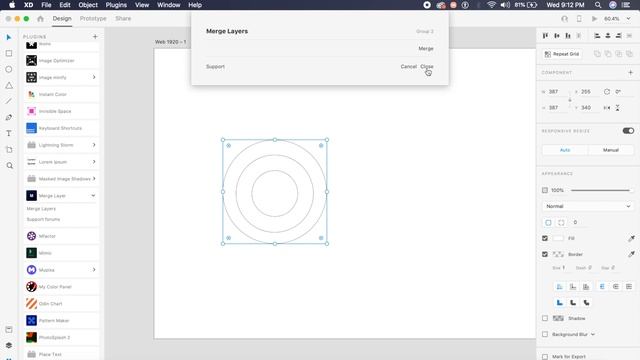Align selection to top edge
Screen dimensions: 640x360
(545, 36)
